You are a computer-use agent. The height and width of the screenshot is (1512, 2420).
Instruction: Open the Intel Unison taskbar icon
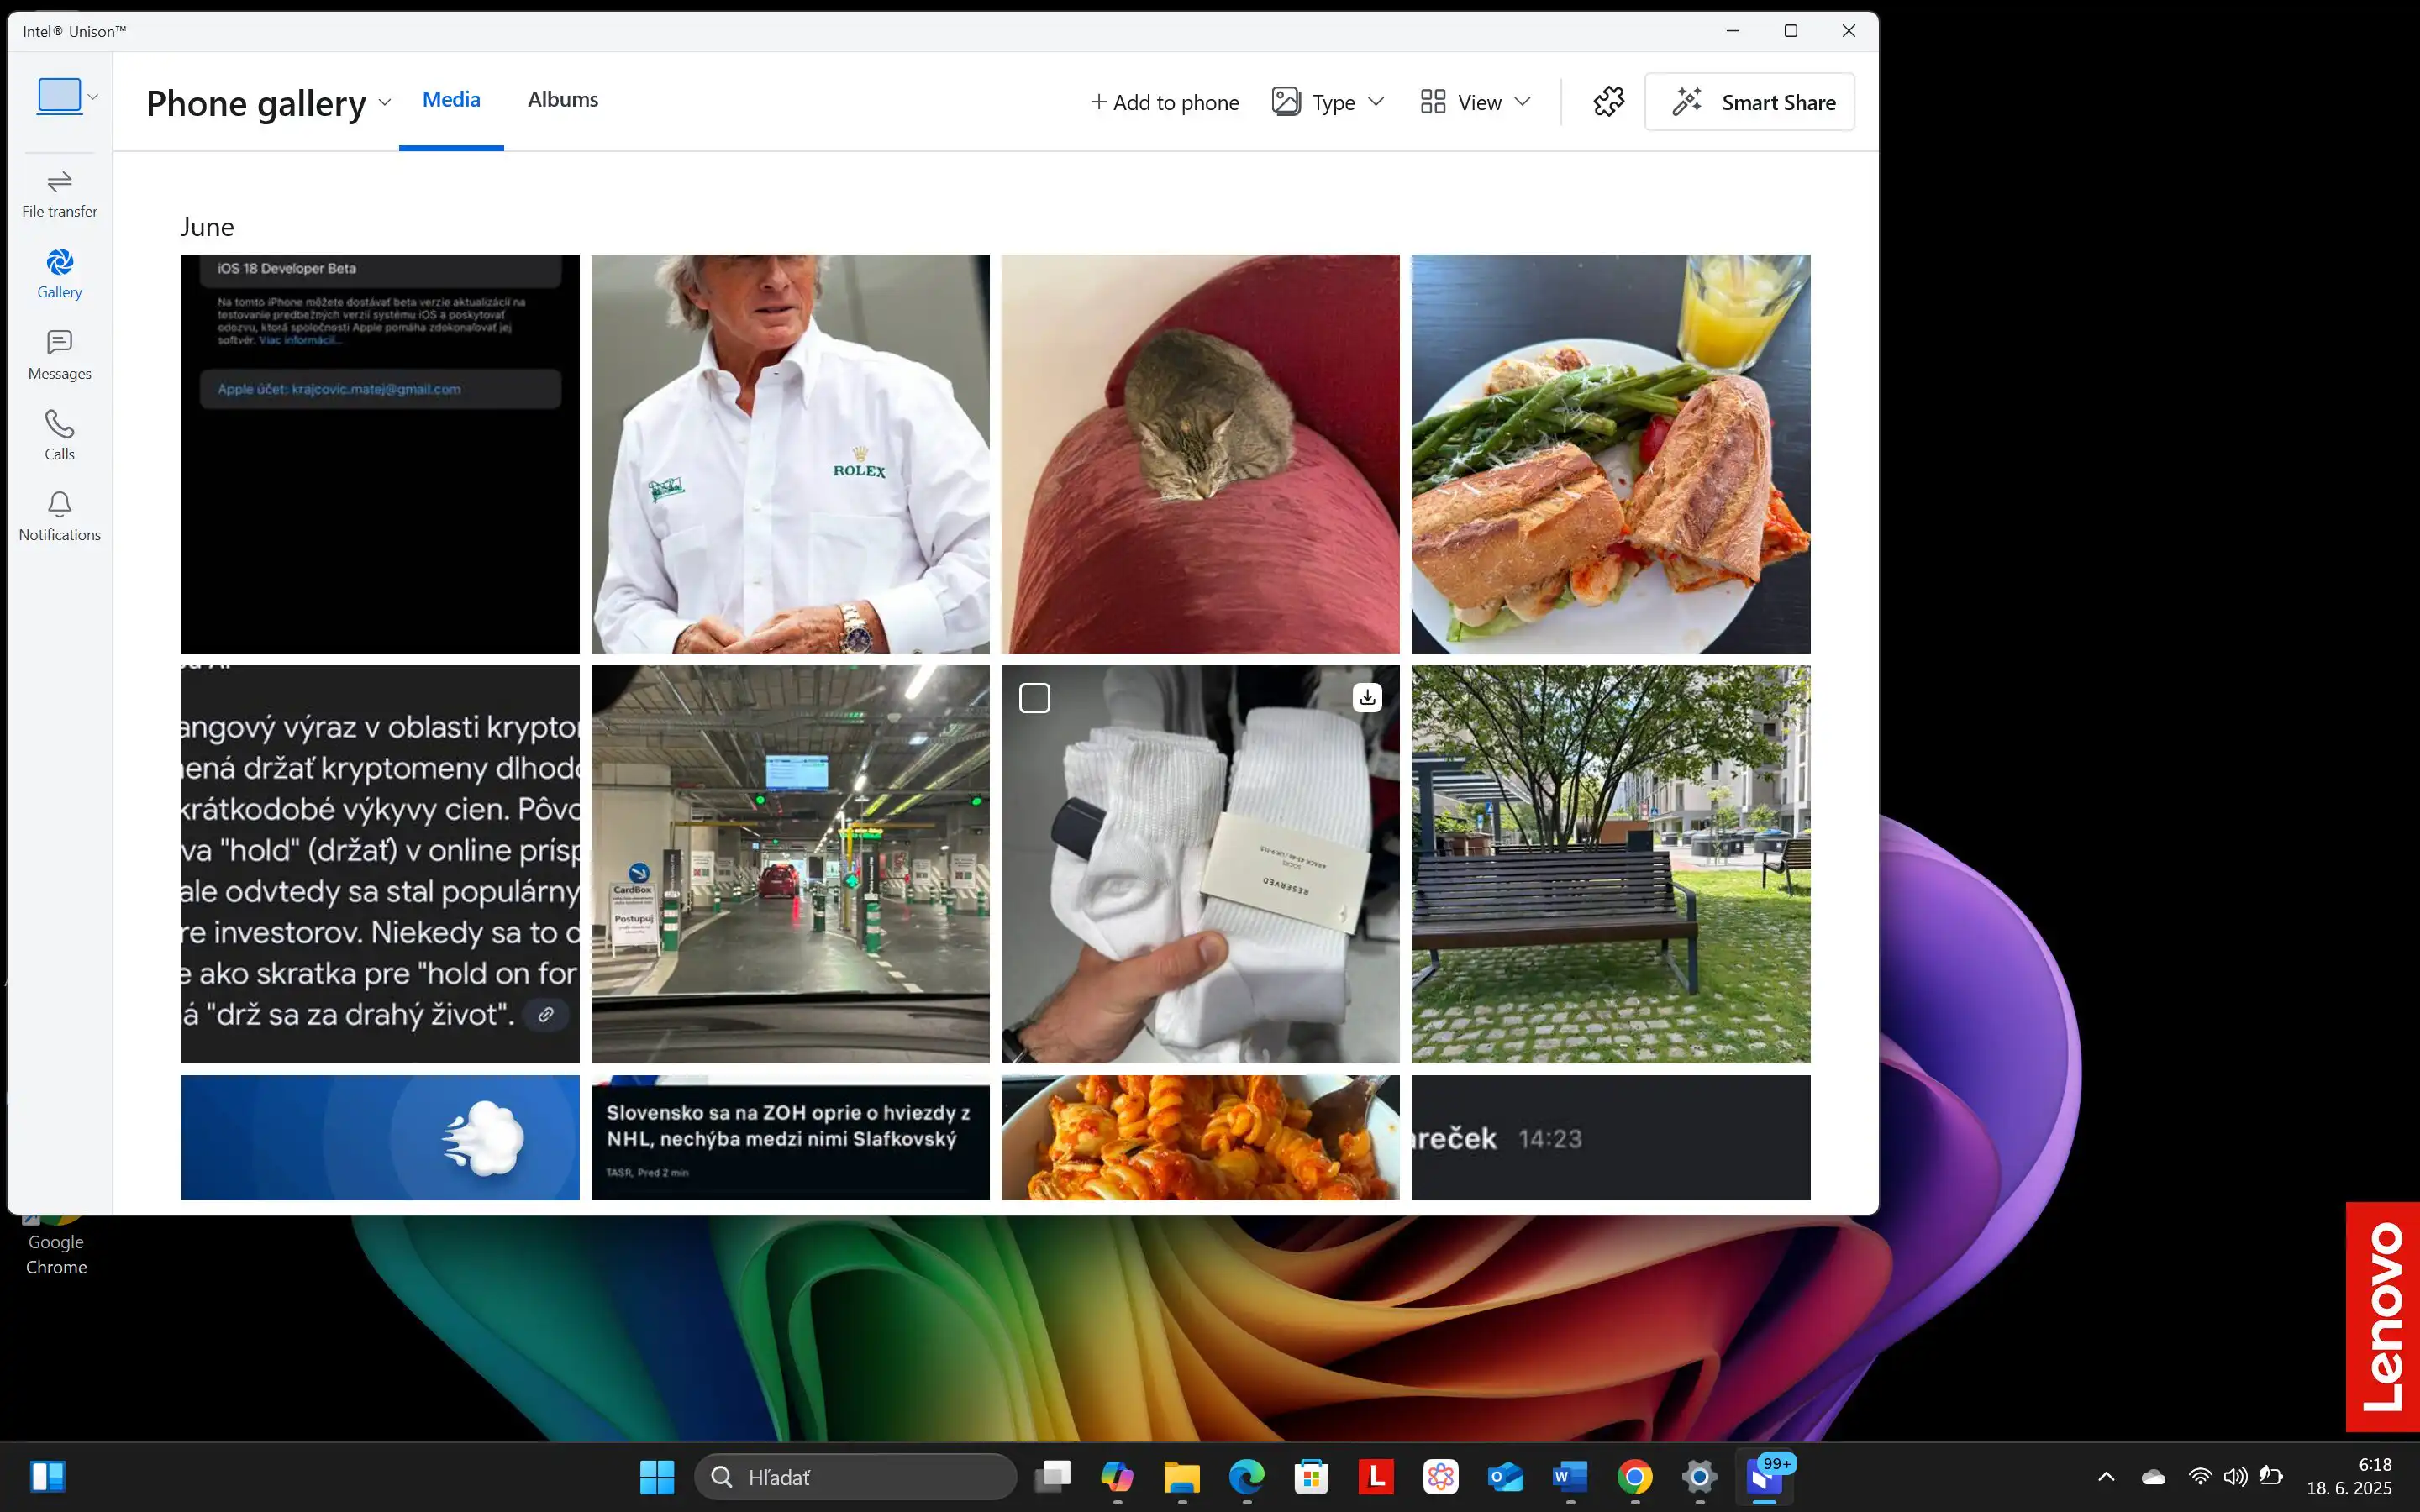click(1764, 1476)
